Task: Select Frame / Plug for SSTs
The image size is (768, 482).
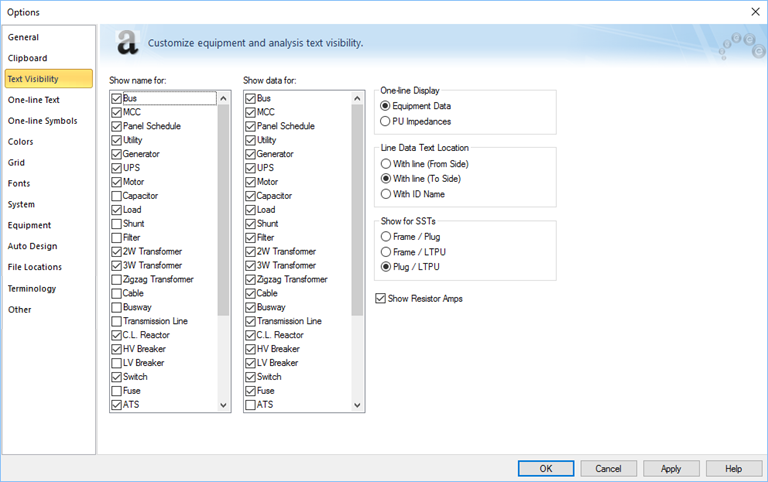Action: pos(386,236)
